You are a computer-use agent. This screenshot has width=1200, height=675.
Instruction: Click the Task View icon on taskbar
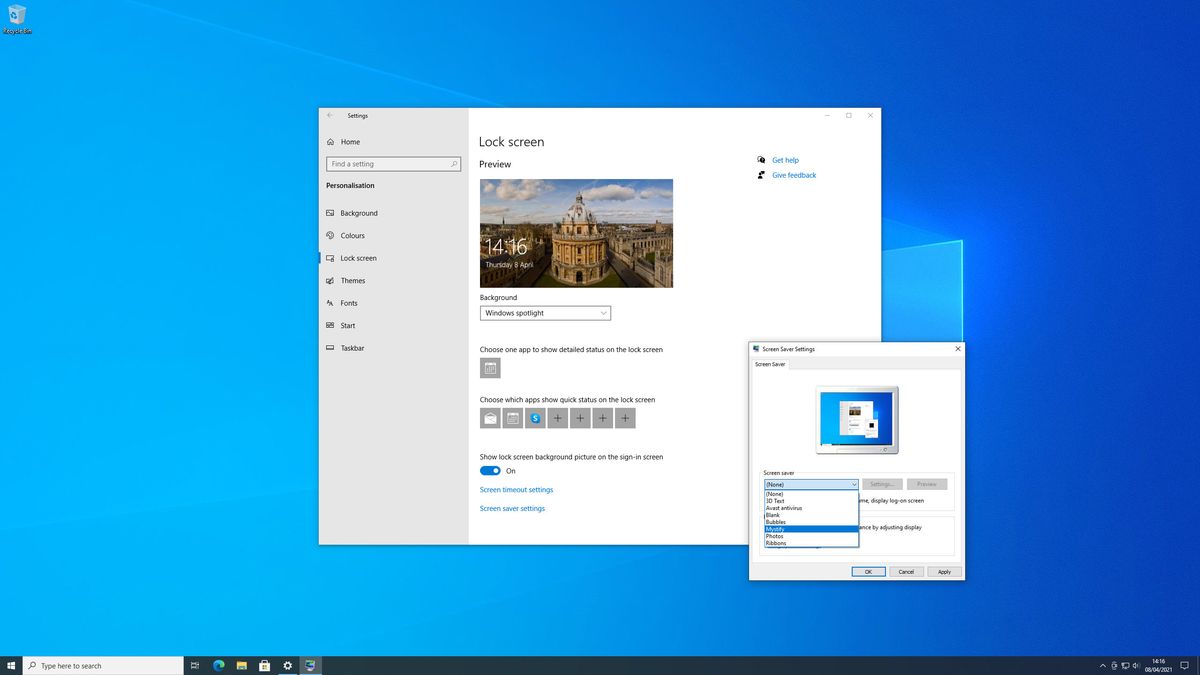pos(194,665)
